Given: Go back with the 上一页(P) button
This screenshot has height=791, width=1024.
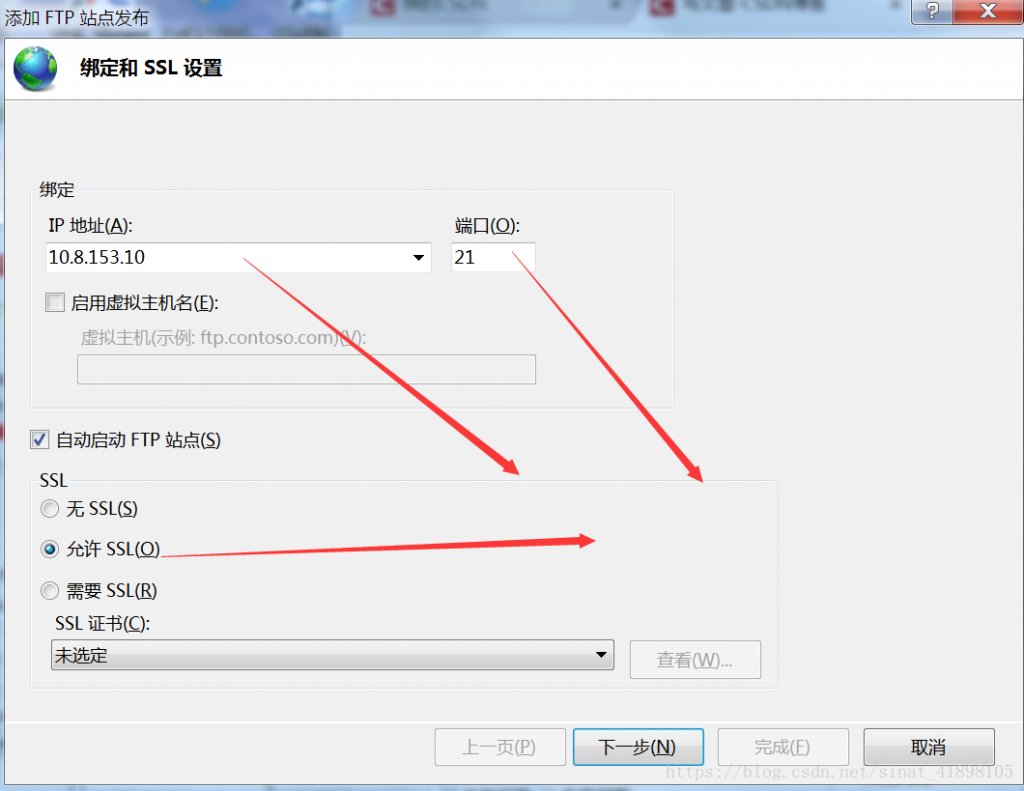Looking at the screenshot, I should pyautogui.click(x=500, y=747).
